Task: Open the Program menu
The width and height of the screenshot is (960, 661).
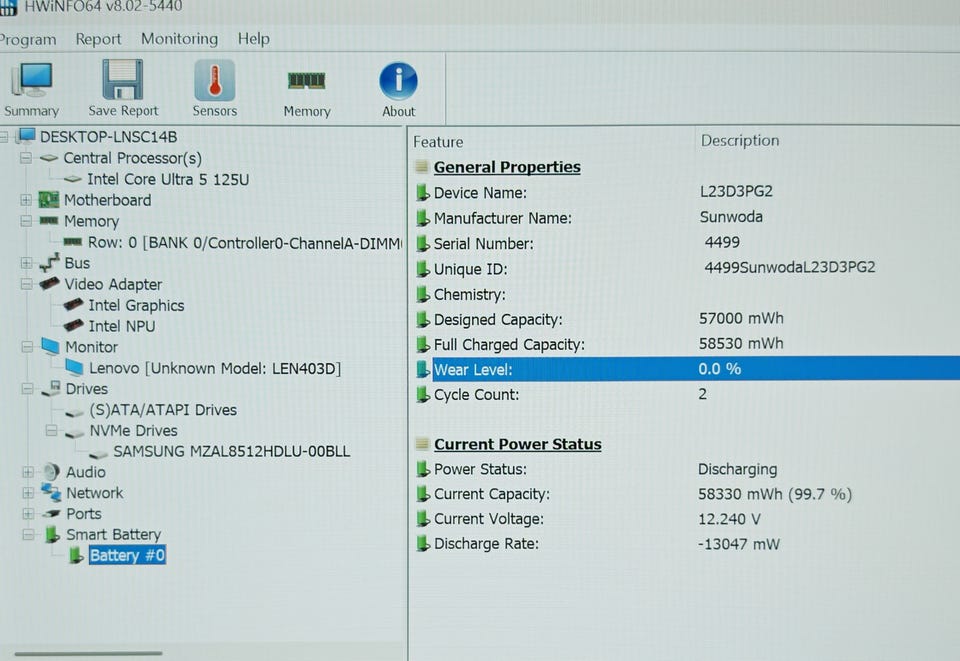Action: click(27, 39)
